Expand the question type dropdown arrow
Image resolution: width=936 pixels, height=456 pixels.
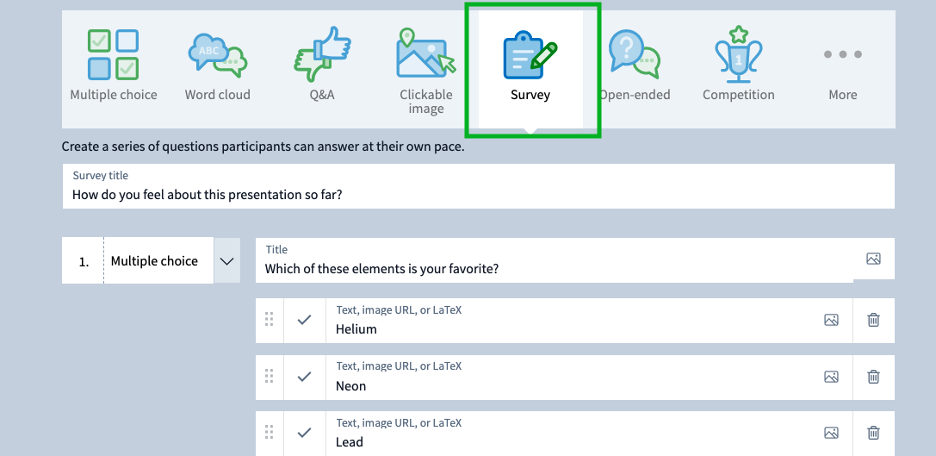pos(227,261)
